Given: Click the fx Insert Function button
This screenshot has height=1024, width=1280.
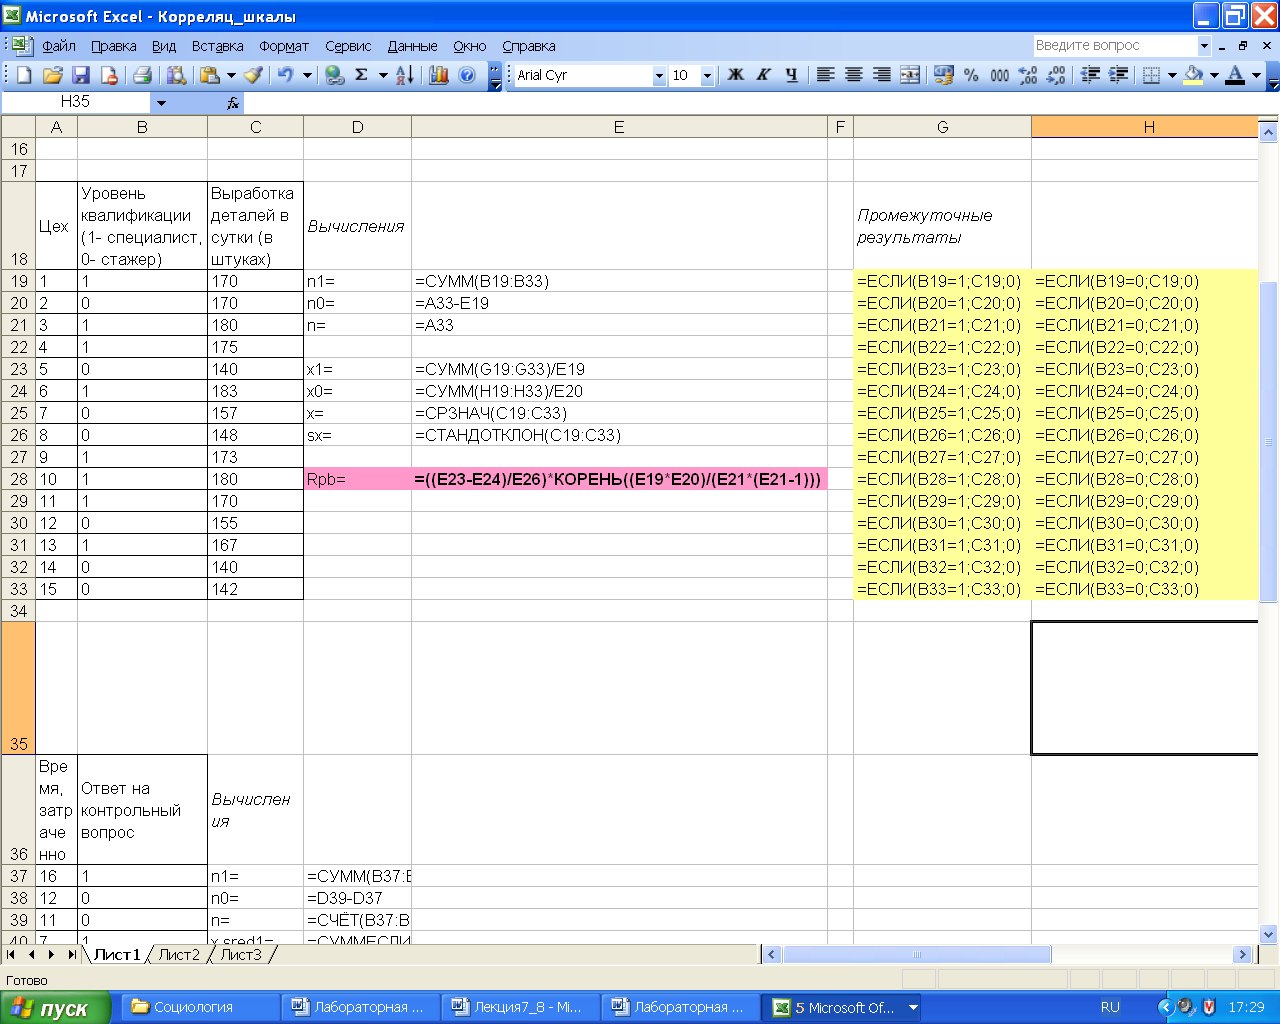Looking at the screenshot, I should click(232, 102).
